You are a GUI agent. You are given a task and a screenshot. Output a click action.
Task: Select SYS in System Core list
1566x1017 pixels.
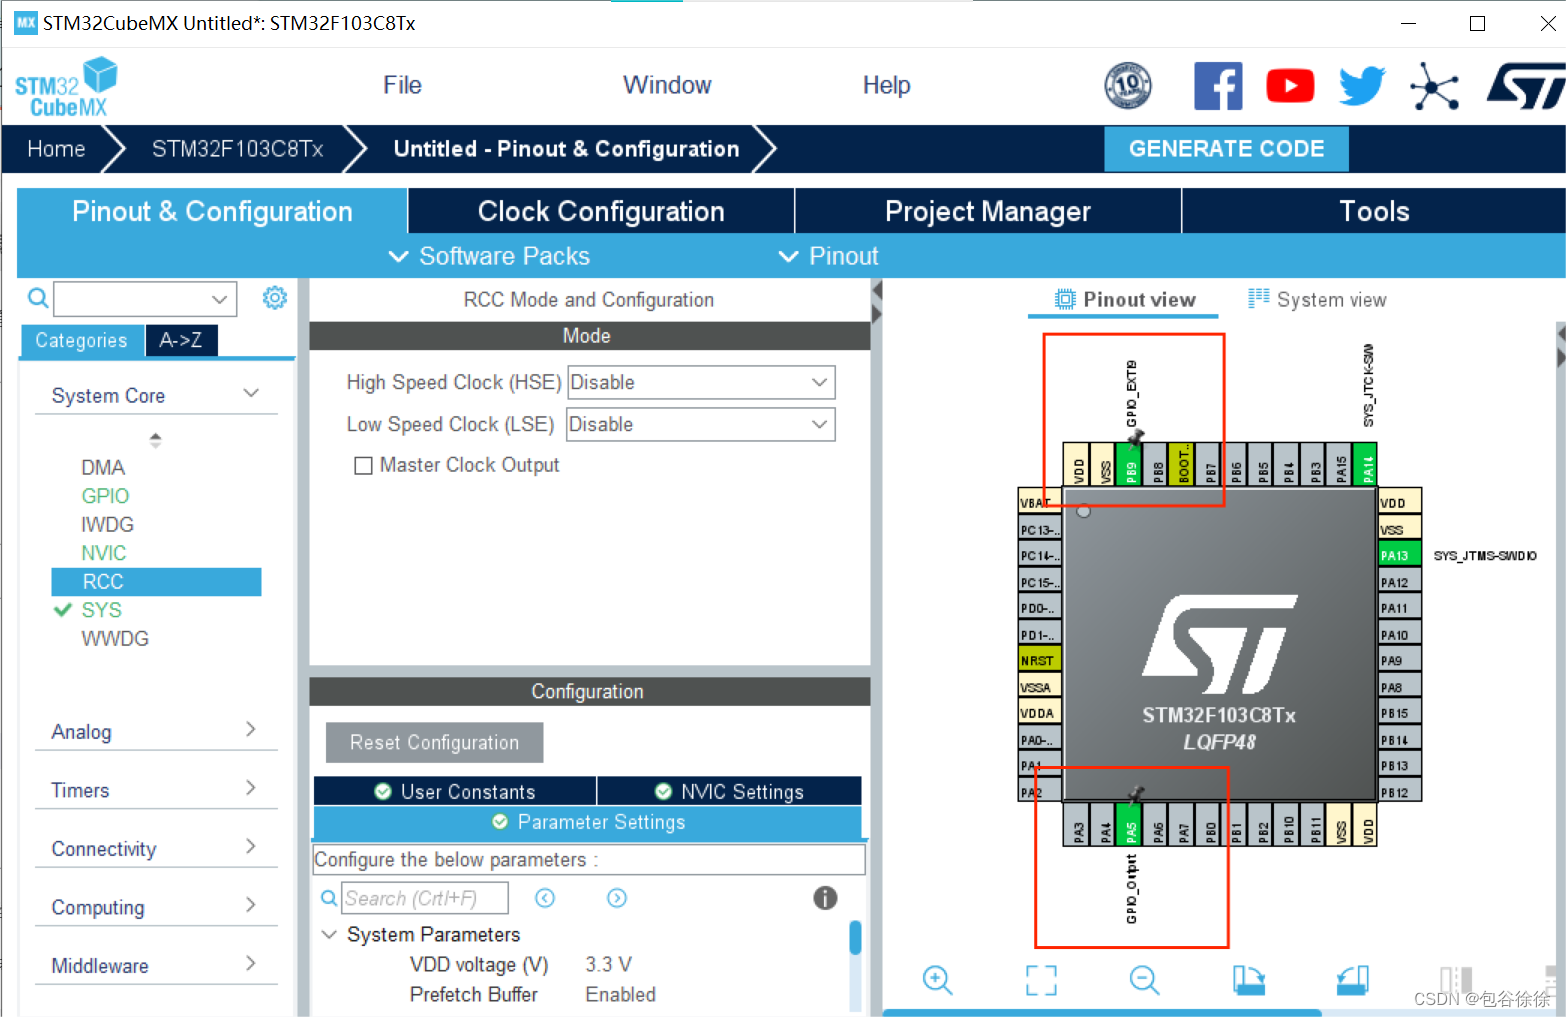pyautogui.click(x=101, y=610)
